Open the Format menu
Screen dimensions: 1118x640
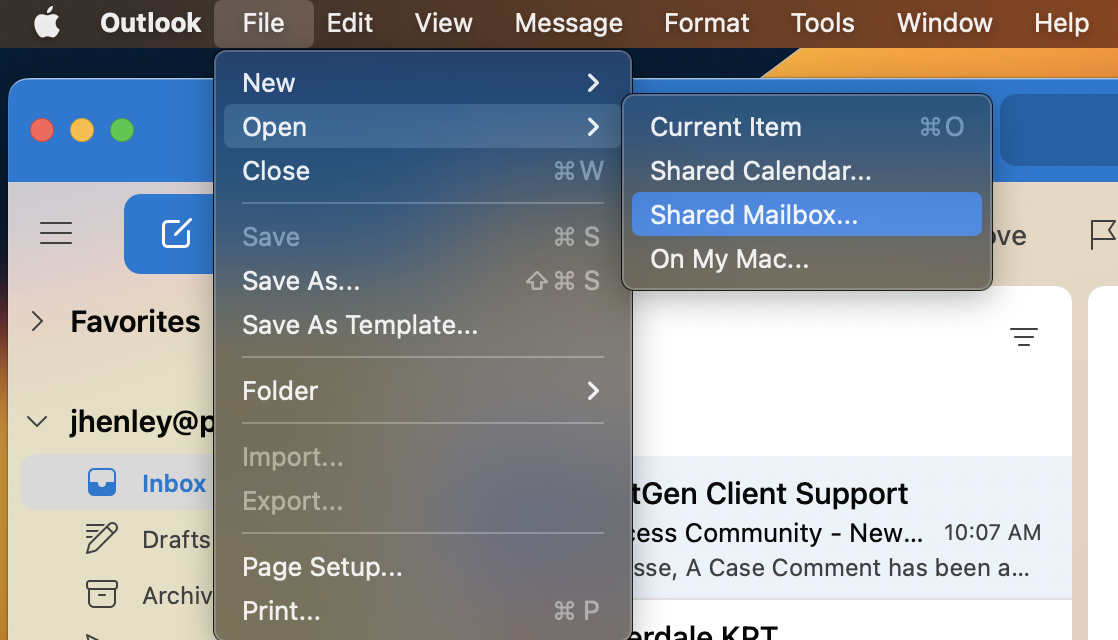706,23
